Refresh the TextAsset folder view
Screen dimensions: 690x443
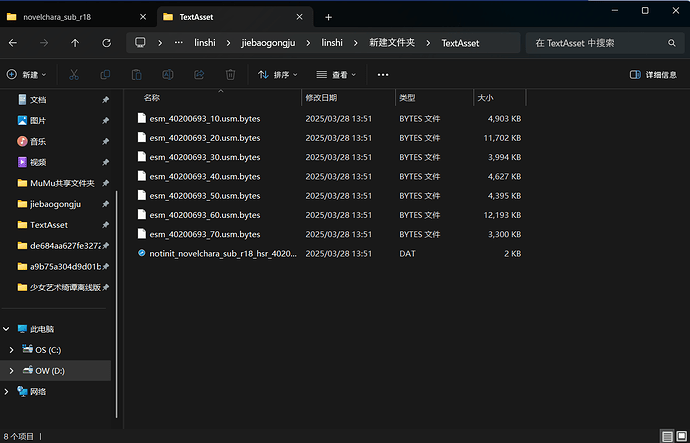[106, 43]
